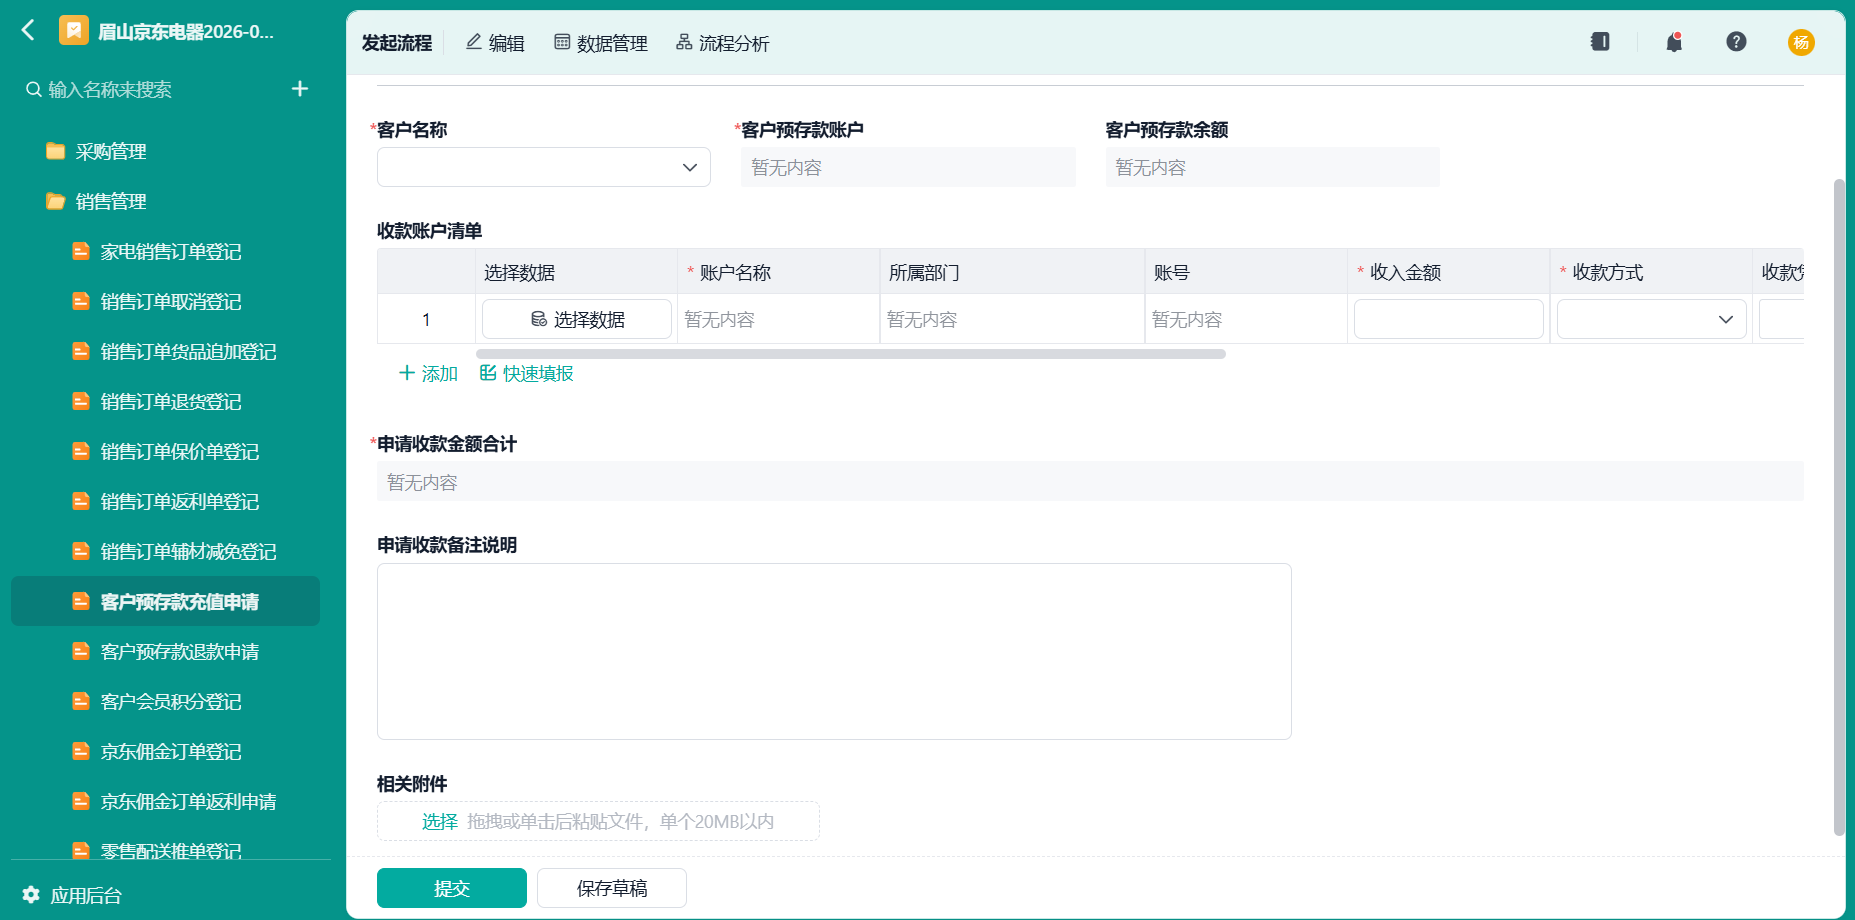Click document icon of 客户会员积分登记
This screenshot has width=1855, height=920.
[81, 701]
